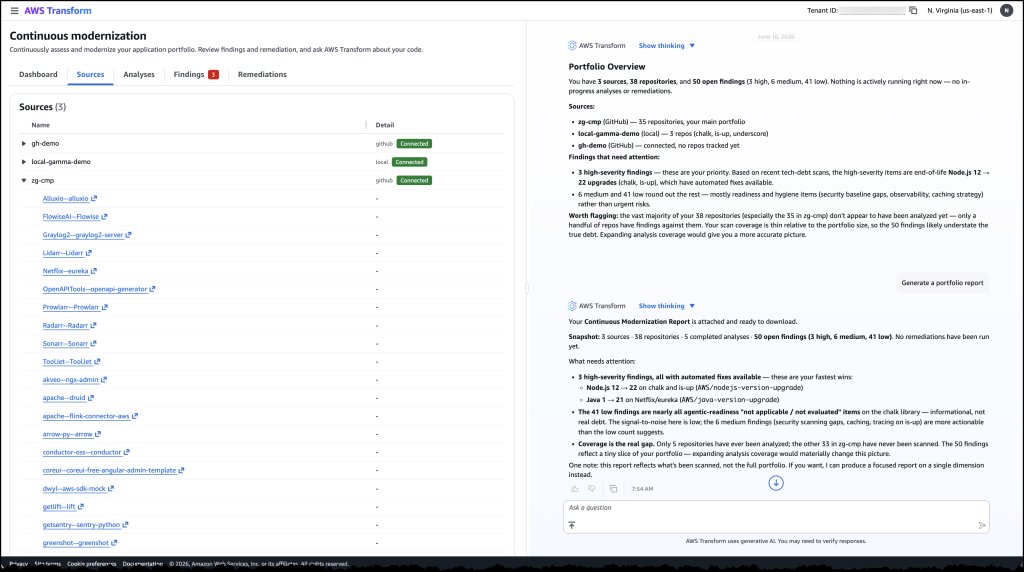Viewport: 1024px width, 572px height.
Task: Open external link icon beside conductor-oss--conductor
Action: pyautogui.click(x=127, y=453)
